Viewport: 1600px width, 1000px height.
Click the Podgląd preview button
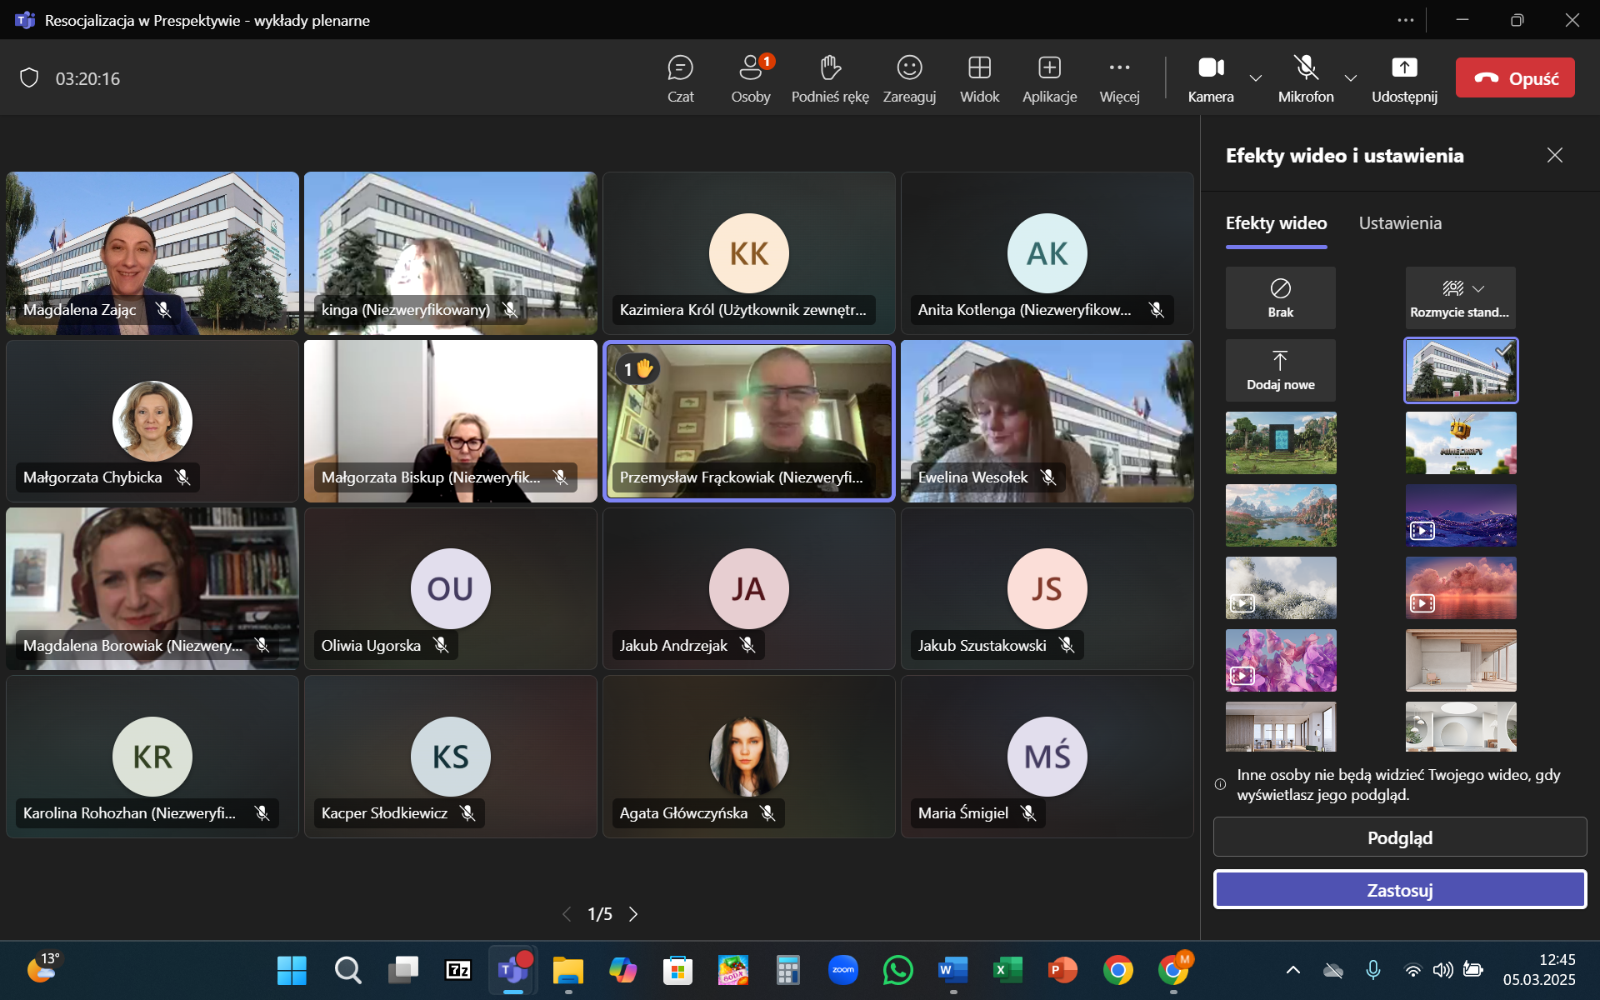click(x=1399, y=837)
